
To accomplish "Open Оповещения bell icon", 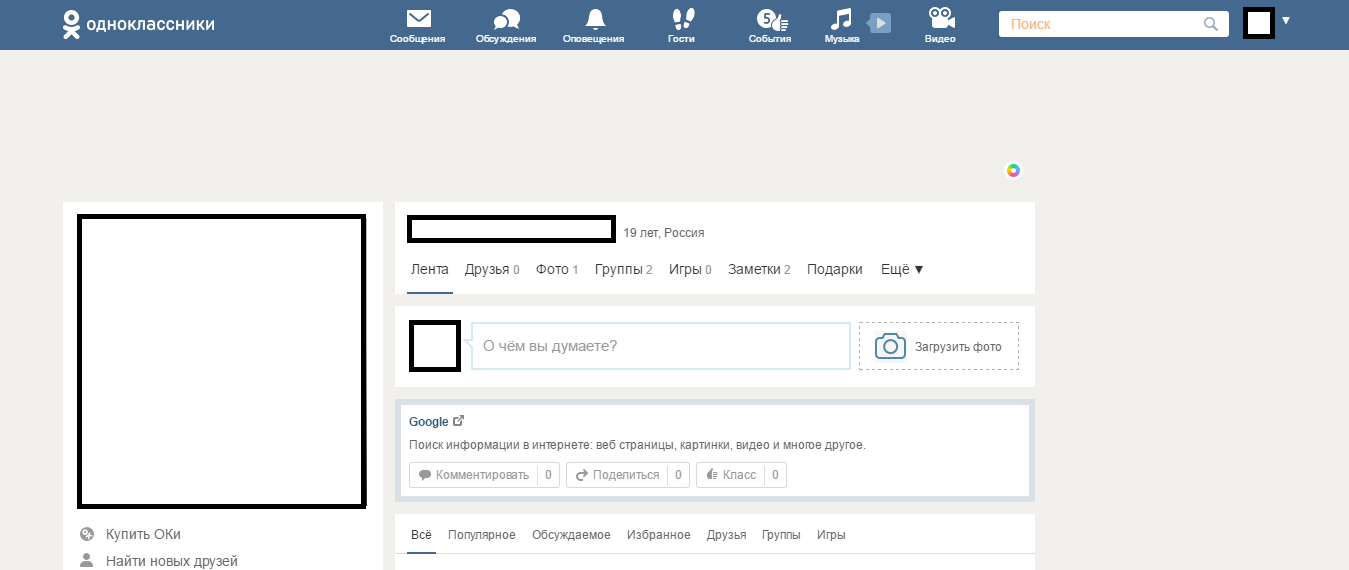I will [x=595, y=19].
